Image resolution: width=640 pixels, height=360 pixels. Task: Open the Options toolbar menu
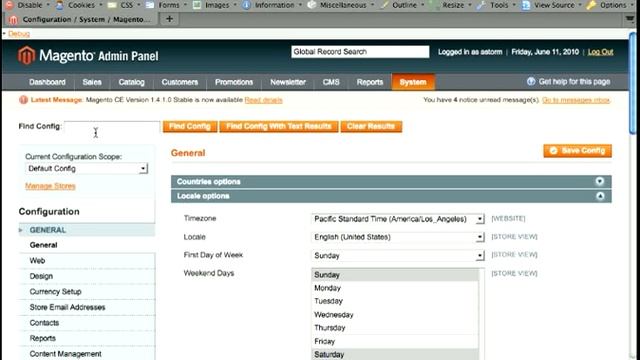(x=611, y=5)
